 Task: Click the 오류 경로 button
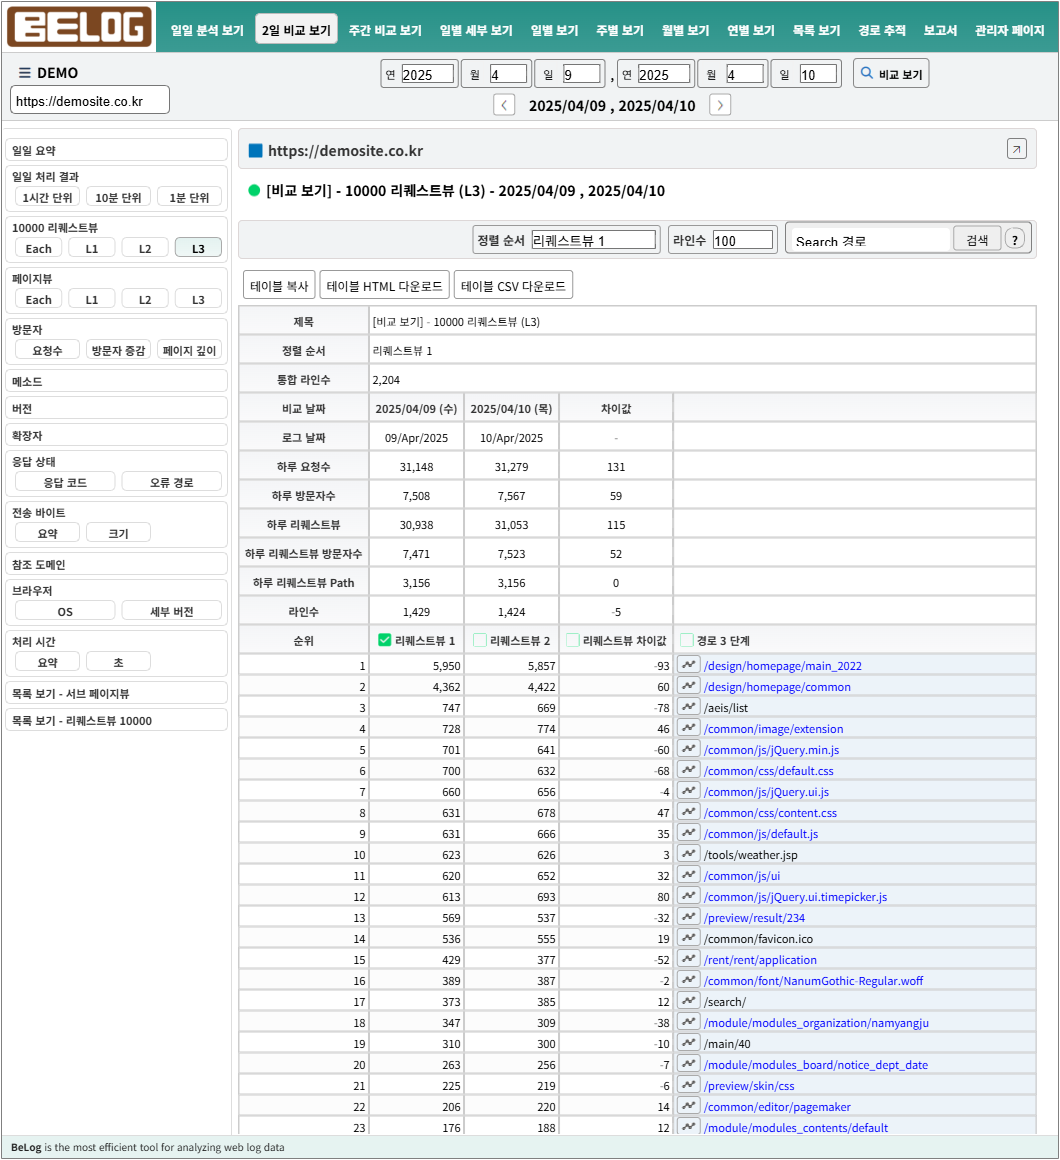(x=172, y=482)
